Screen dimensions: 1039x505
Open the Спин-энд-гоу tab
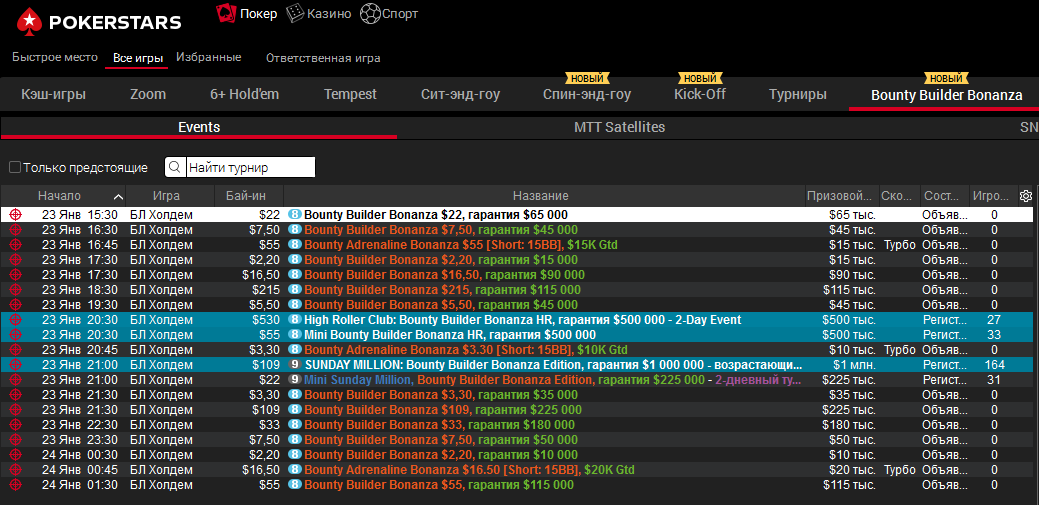pyautogui.click(x=586, y=95)
